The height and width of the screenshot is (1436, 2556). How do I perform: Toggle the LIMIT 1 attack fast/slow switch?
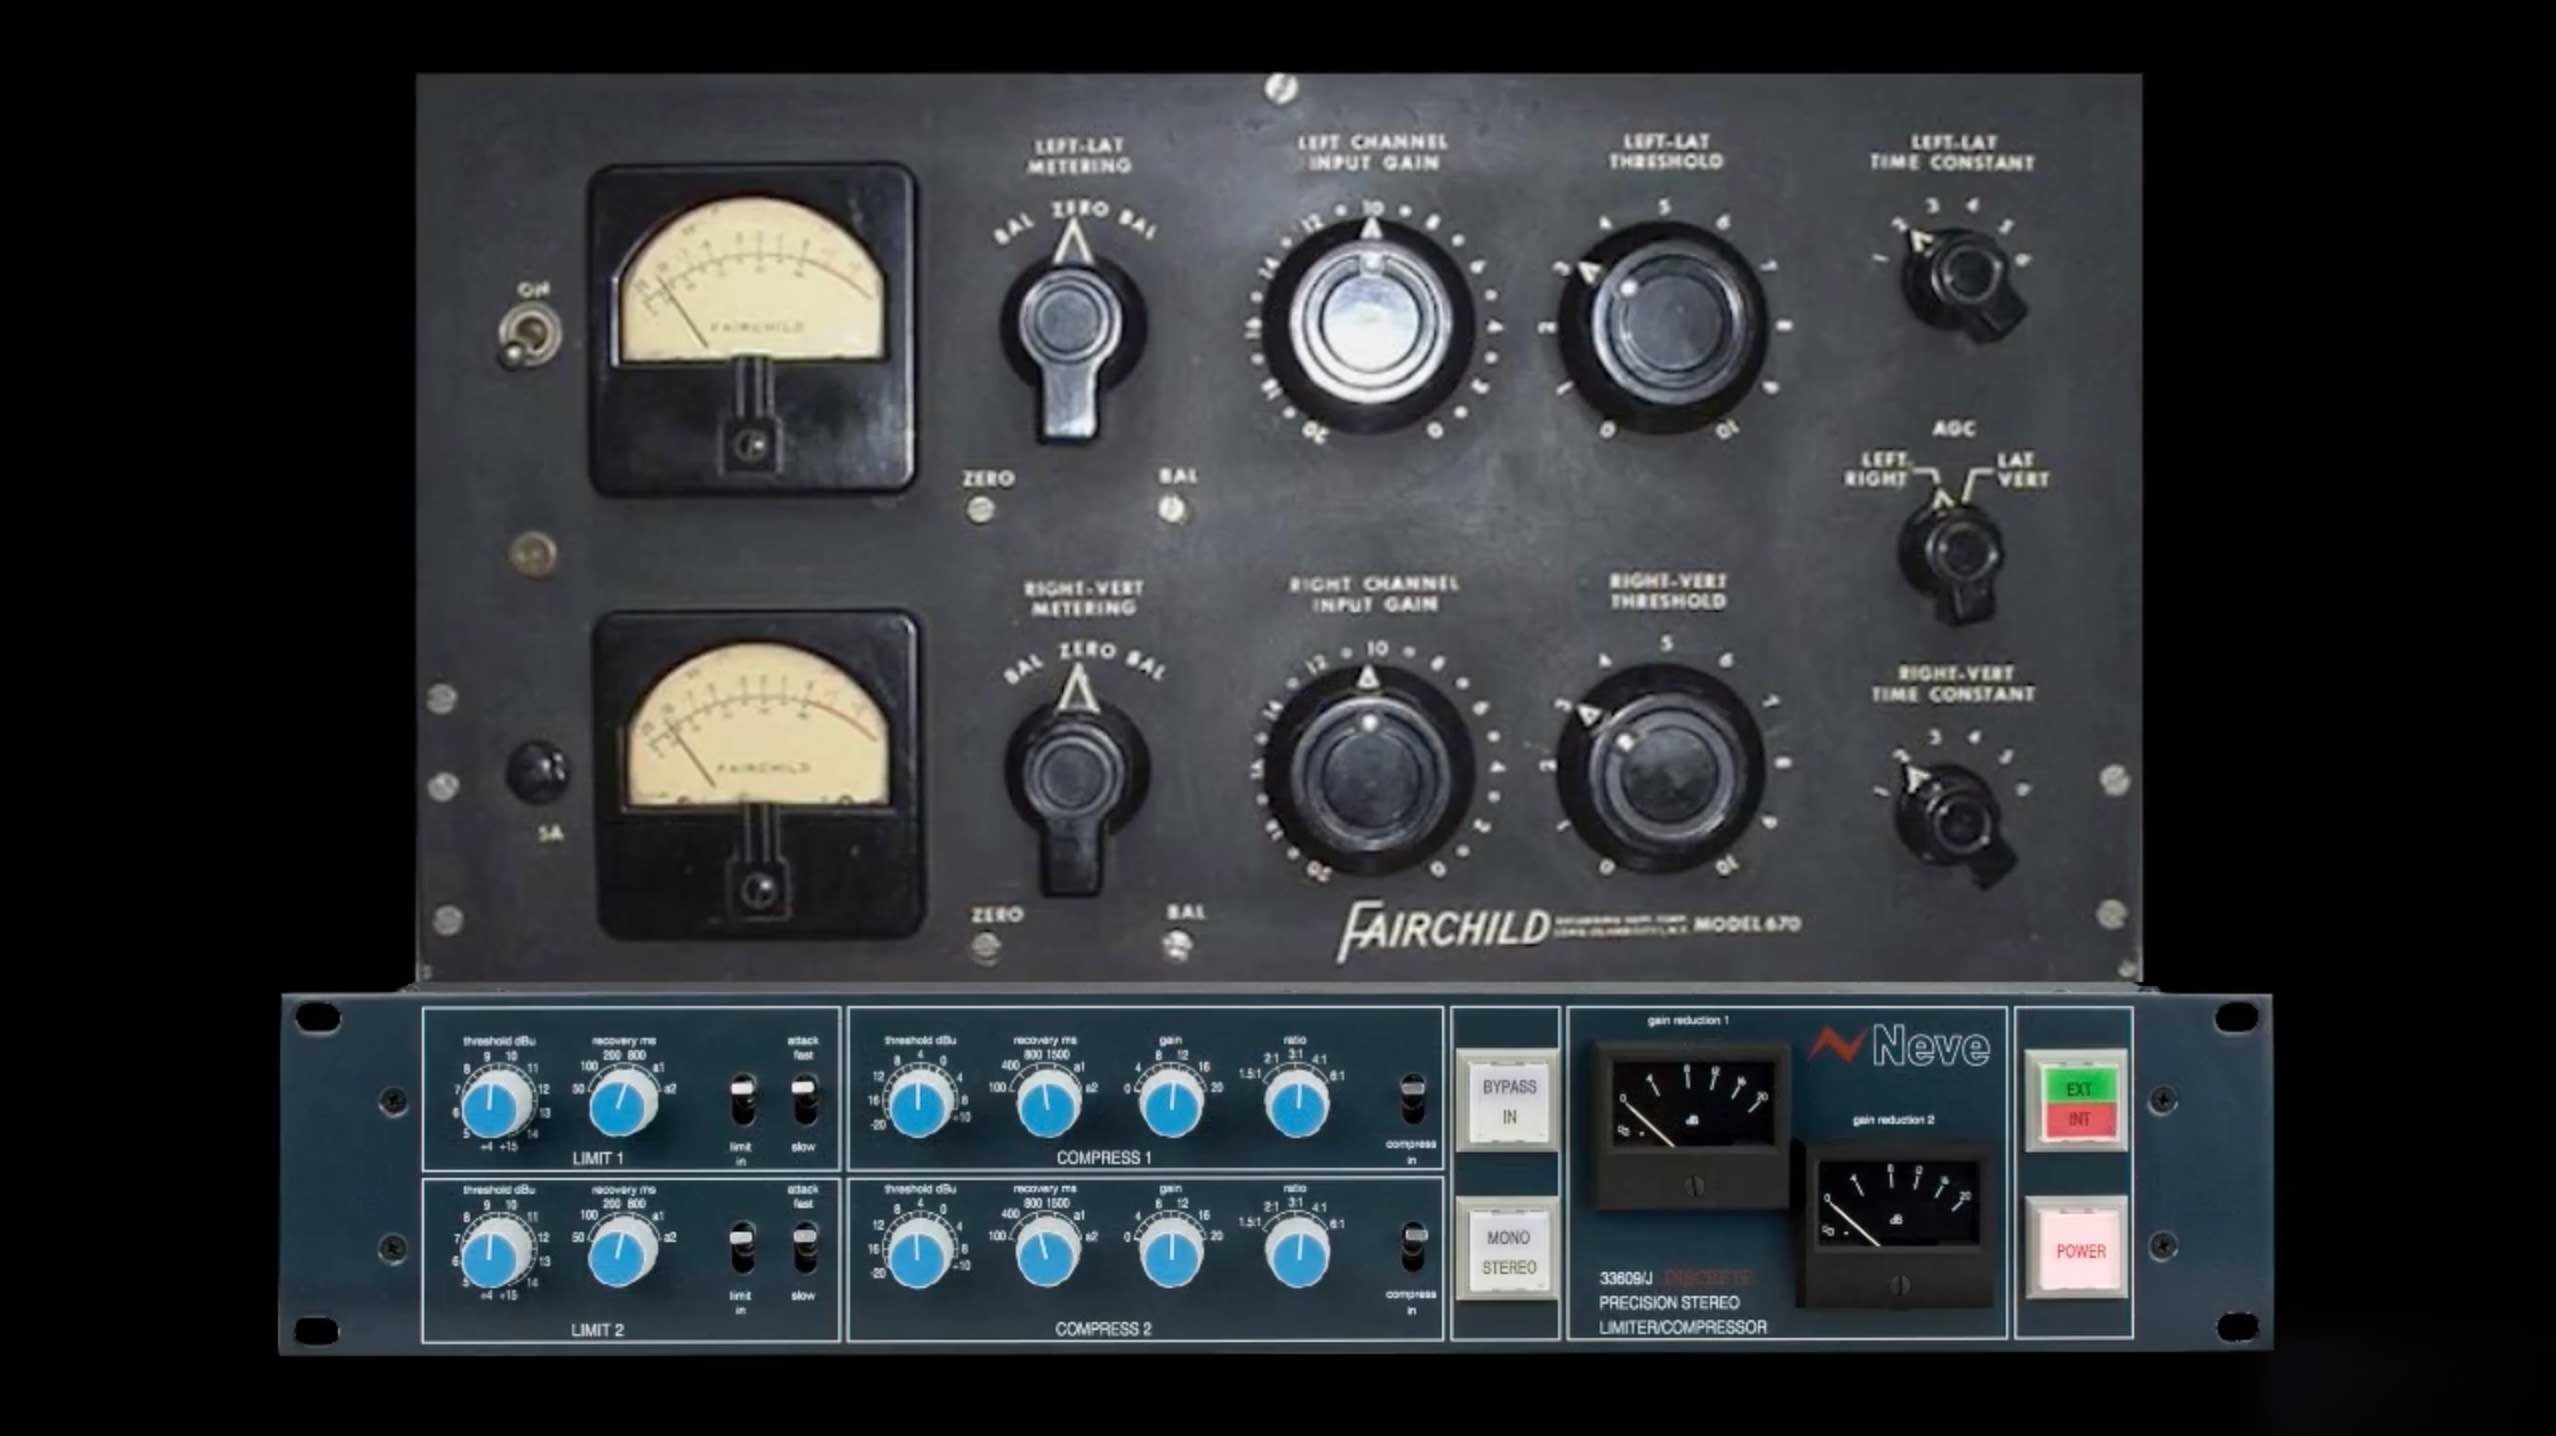[804, 1100]
